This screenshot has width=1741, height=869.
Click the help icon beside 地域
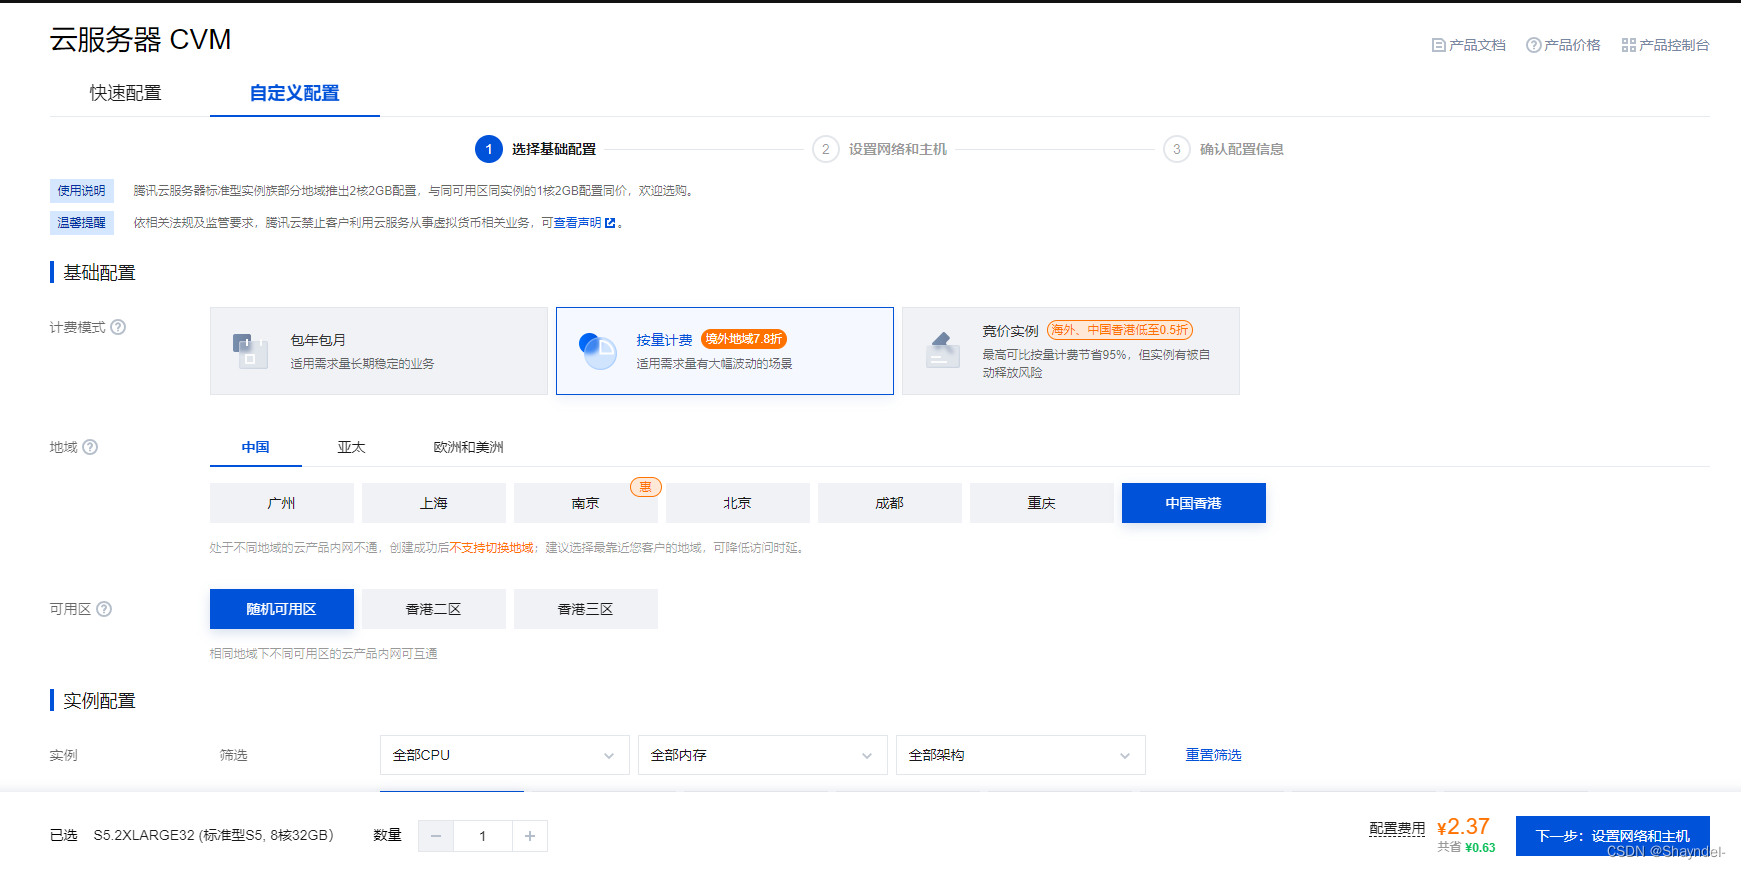click(x=90, y=447)
